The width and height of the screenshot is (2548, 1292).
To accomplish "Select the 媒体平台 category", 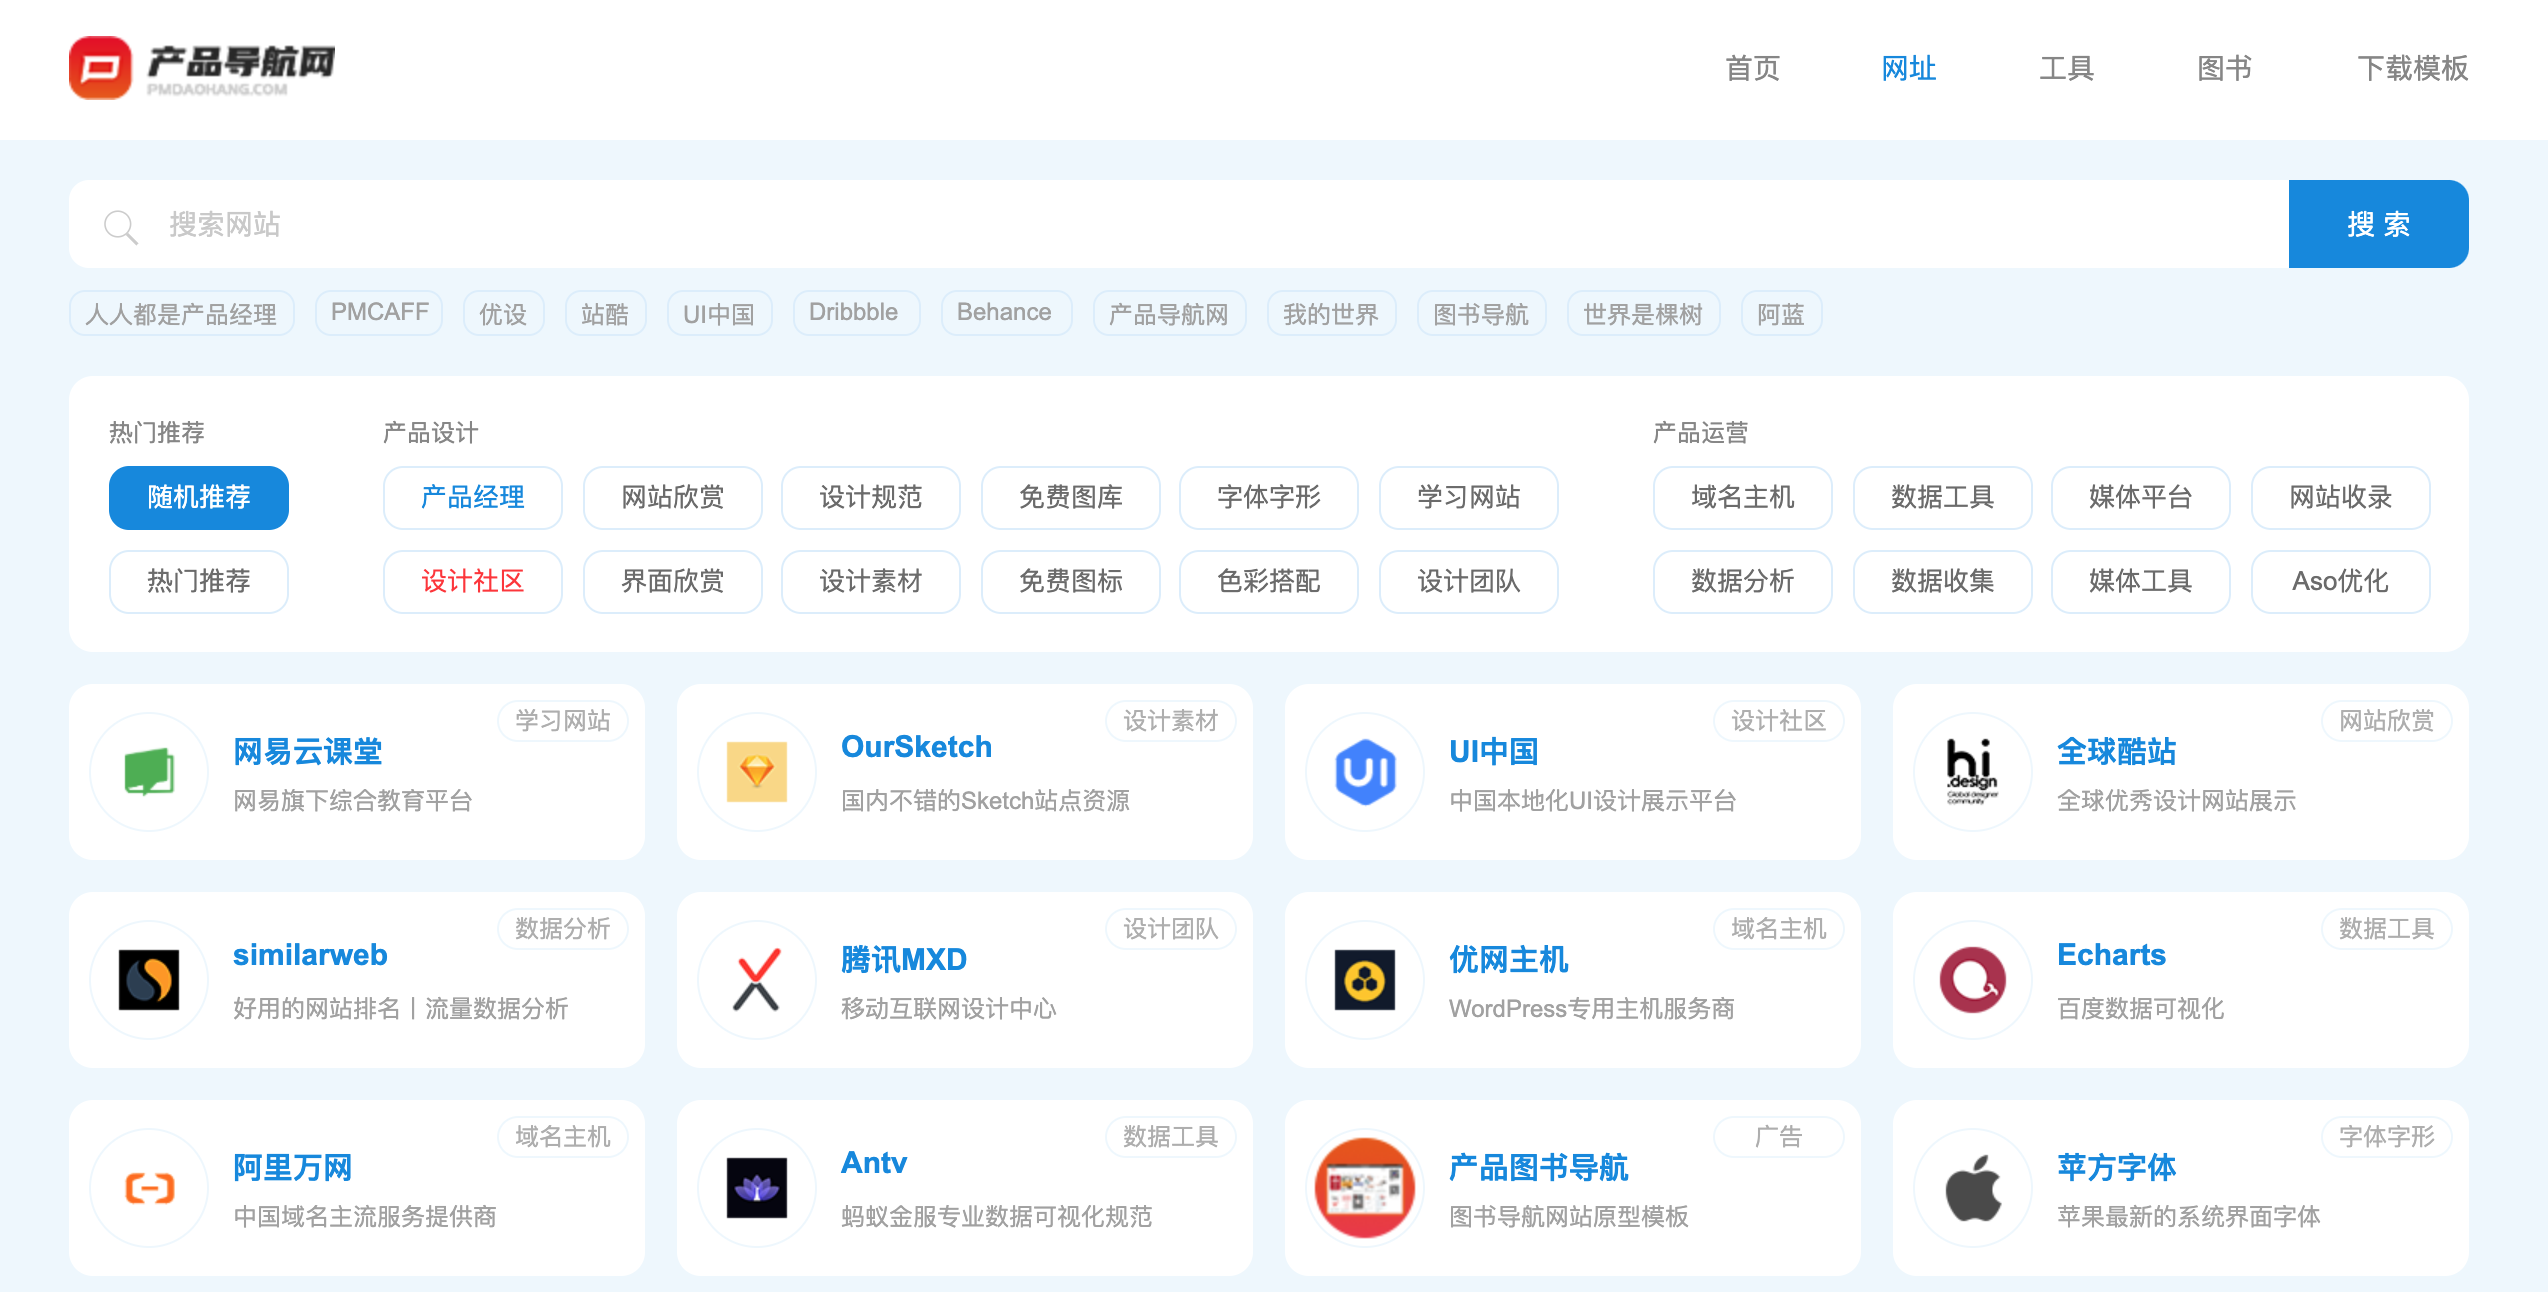I will (2141, 498).
